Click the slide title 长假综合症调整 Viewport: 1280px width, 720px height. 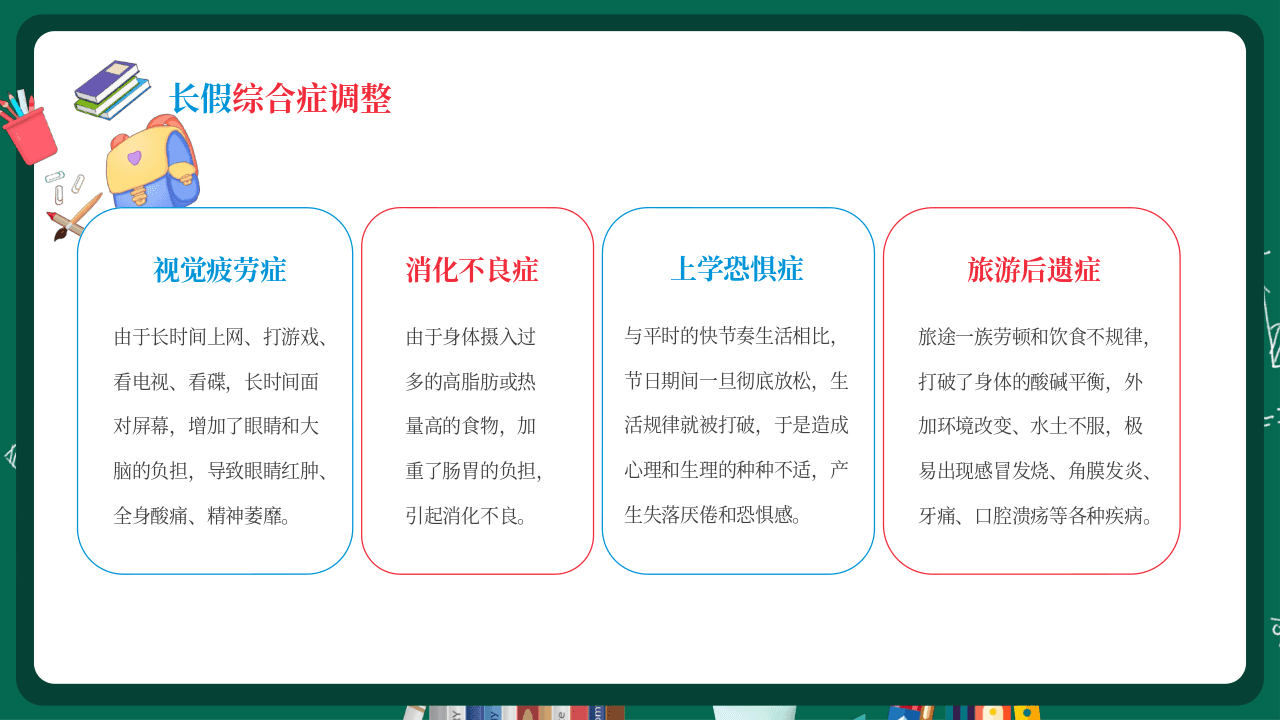pyautogui.click(x=280, y=99)
